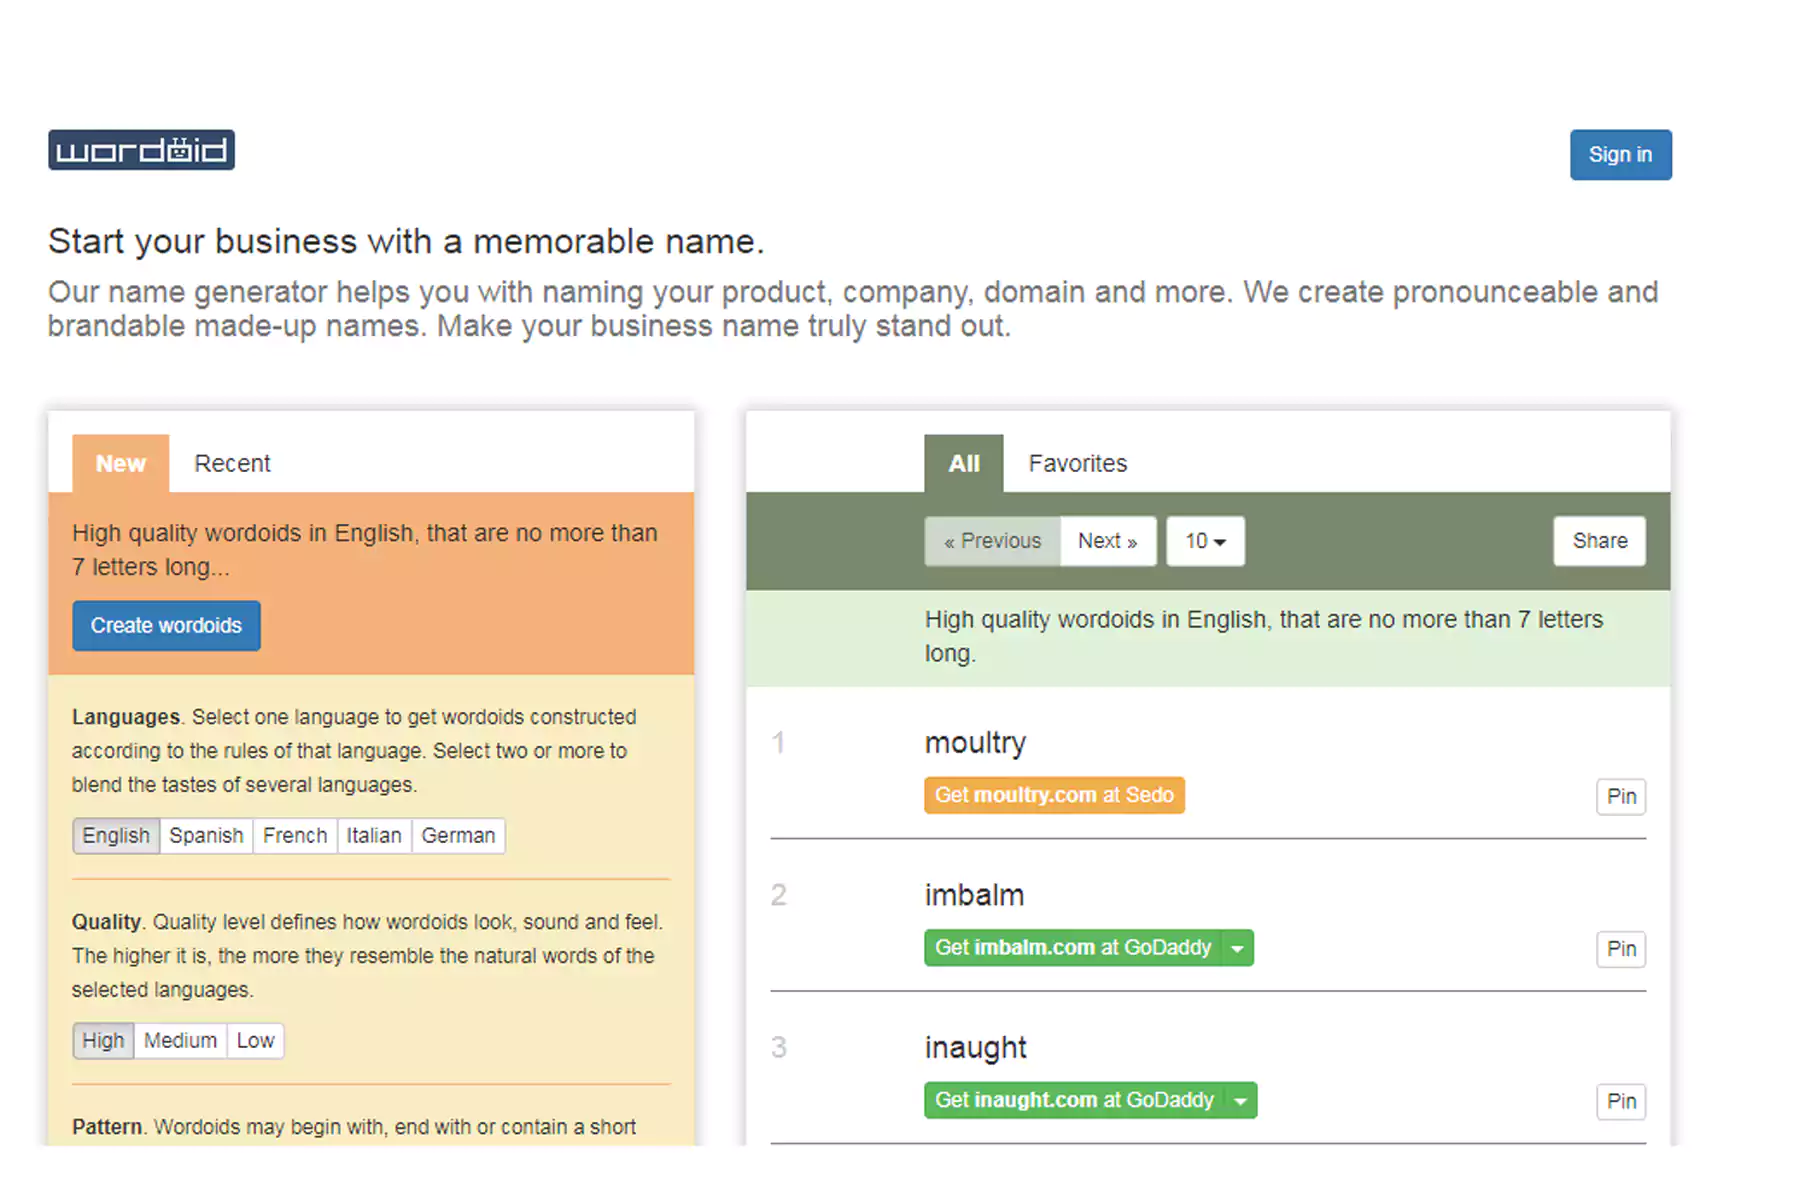The width and height of the screenshot is (1800, 1200).
Task: Open the 10 results-per-page dropdown
Action: pyautogui.click(x=1205, y=541)
